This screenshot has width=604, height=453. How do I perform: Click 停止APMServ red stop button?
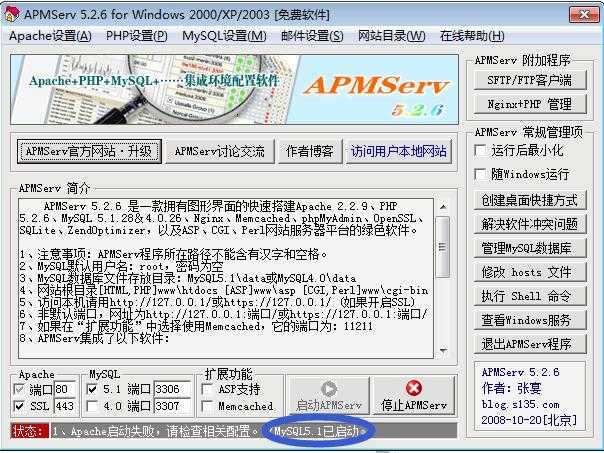[x=414, y=396]
